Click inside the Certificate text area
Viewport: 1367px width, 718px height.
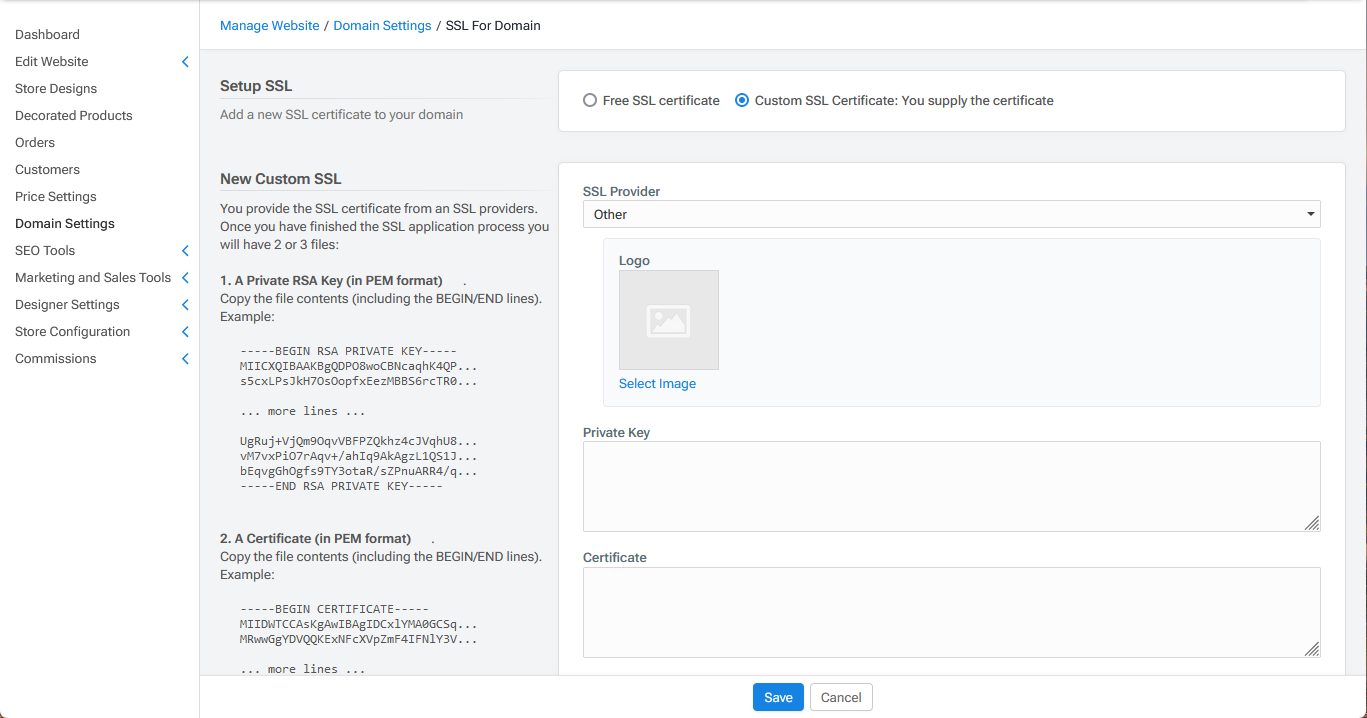pos(950,612)
